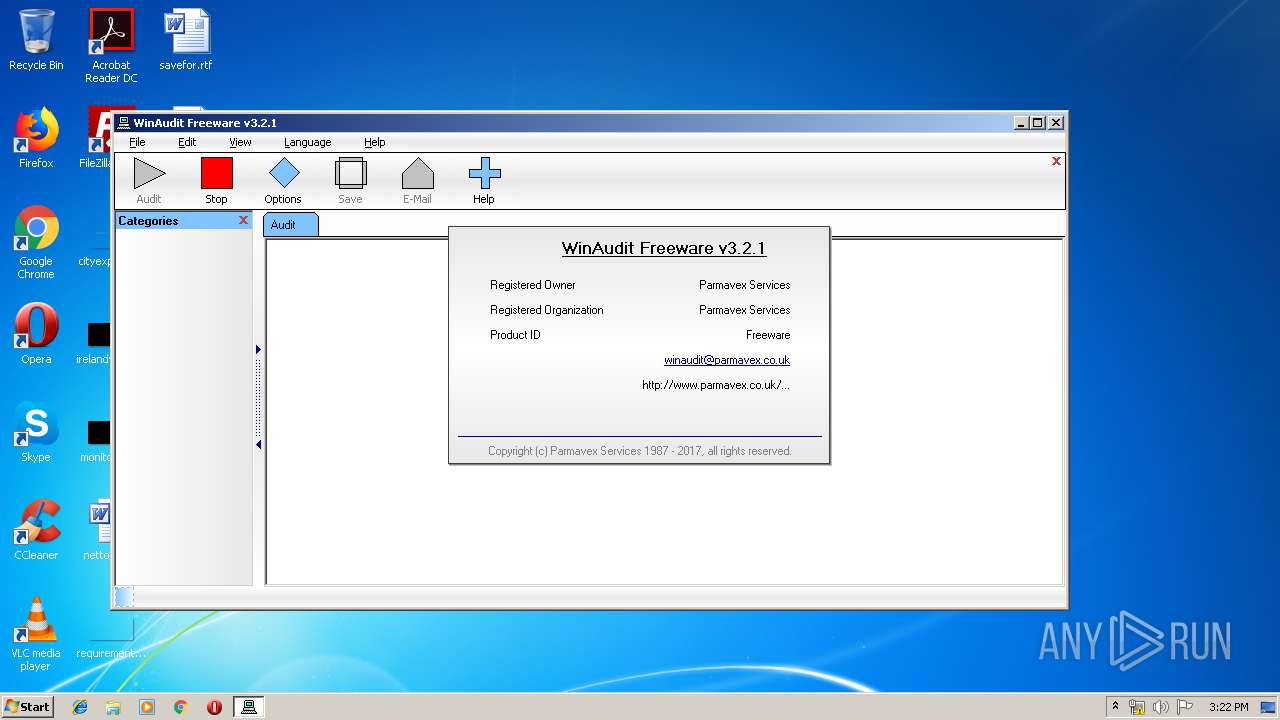Open Acrobat Reader DC desktop shortcut

[x=111, y=46]
